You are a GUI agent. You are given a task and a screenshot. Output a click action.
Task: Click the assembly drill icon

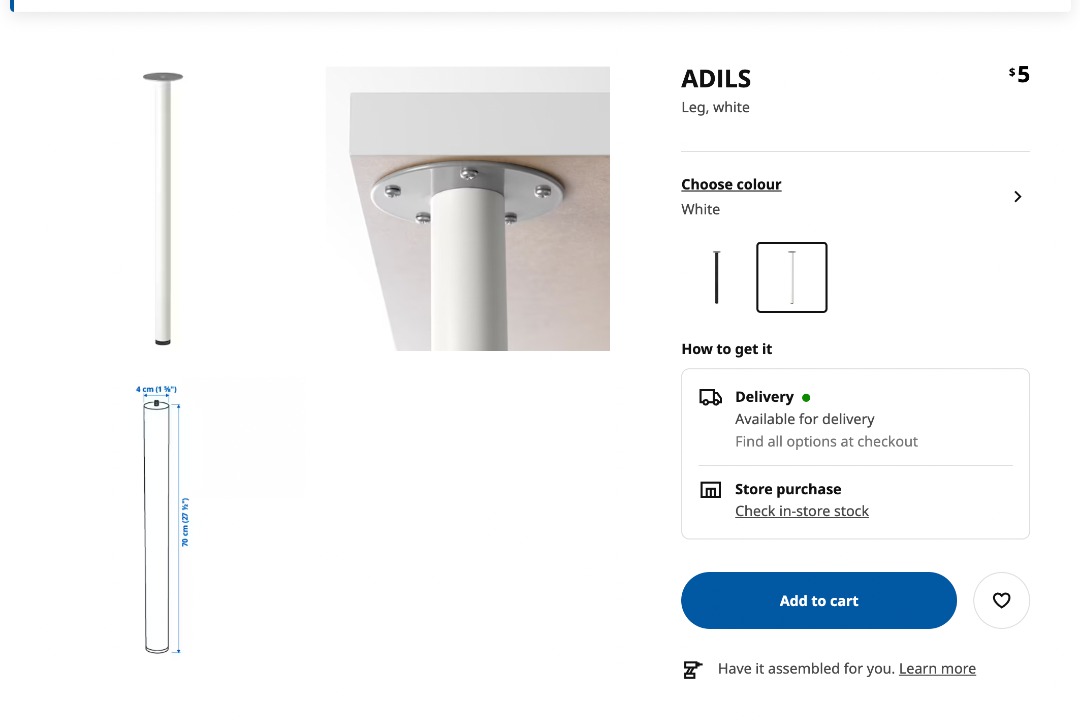point(692,669)
